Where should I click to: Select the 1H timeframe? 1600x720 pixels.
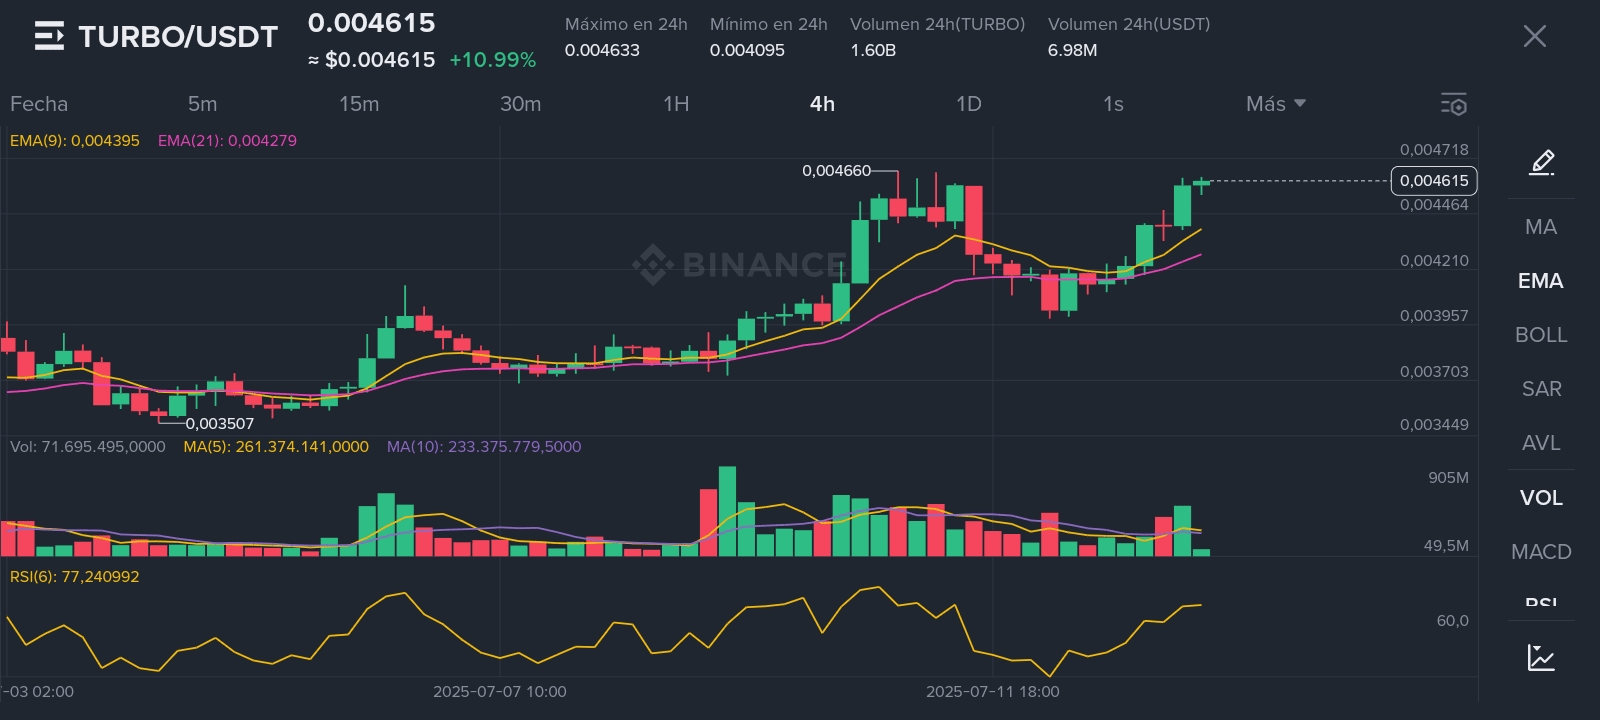pyautogui.click(x=676, y=104)
